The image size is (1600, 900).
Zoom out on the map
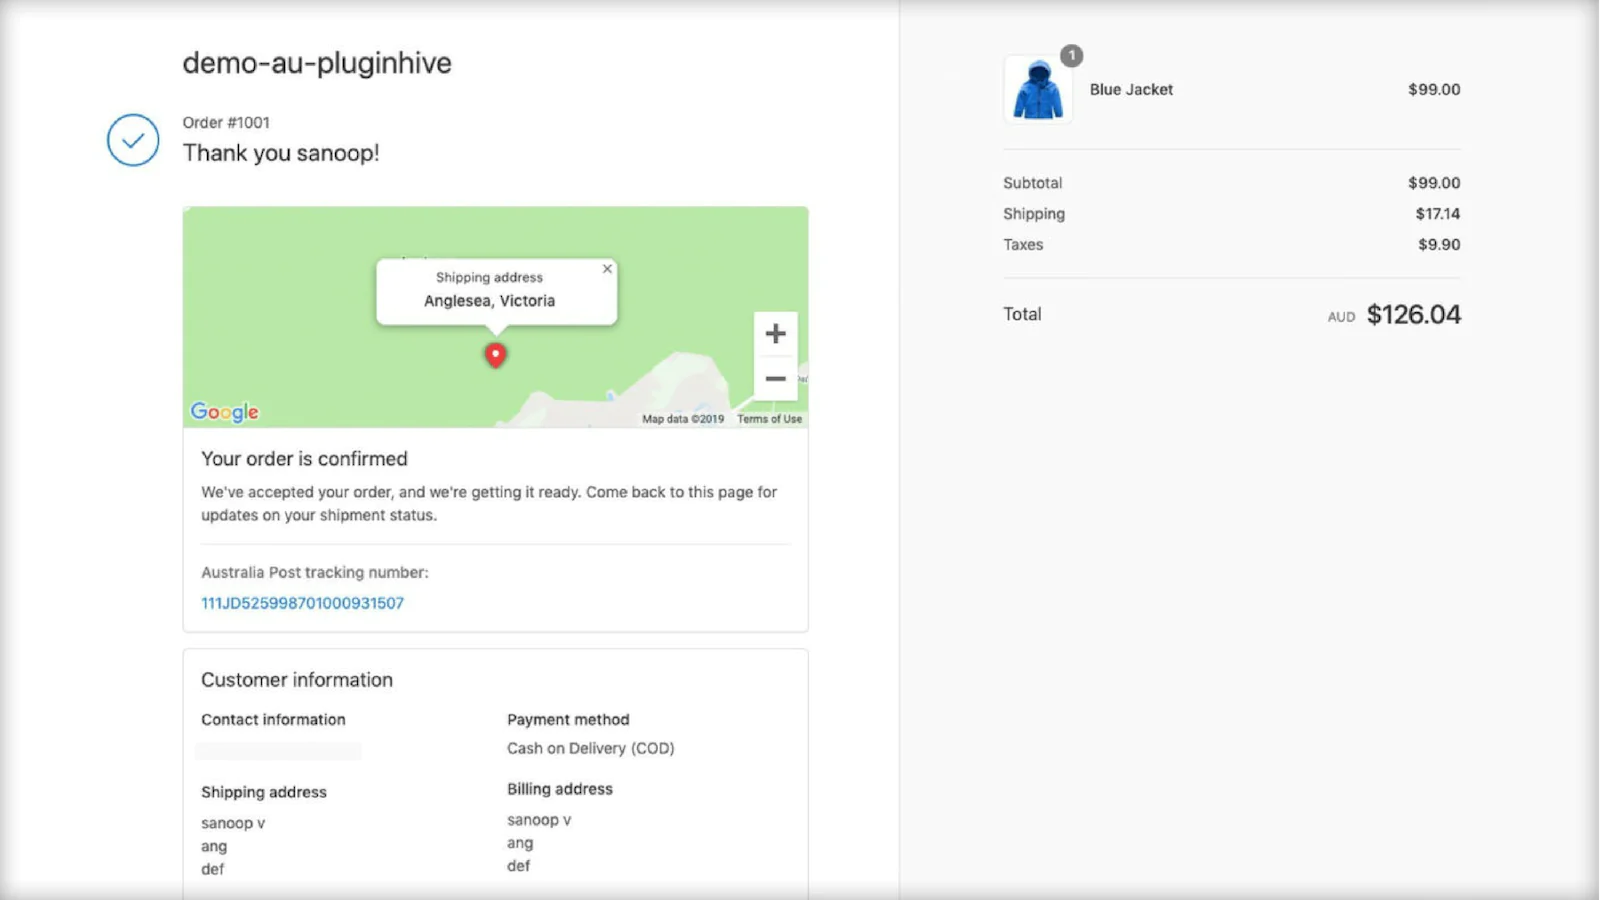click(x=775, y=379)
